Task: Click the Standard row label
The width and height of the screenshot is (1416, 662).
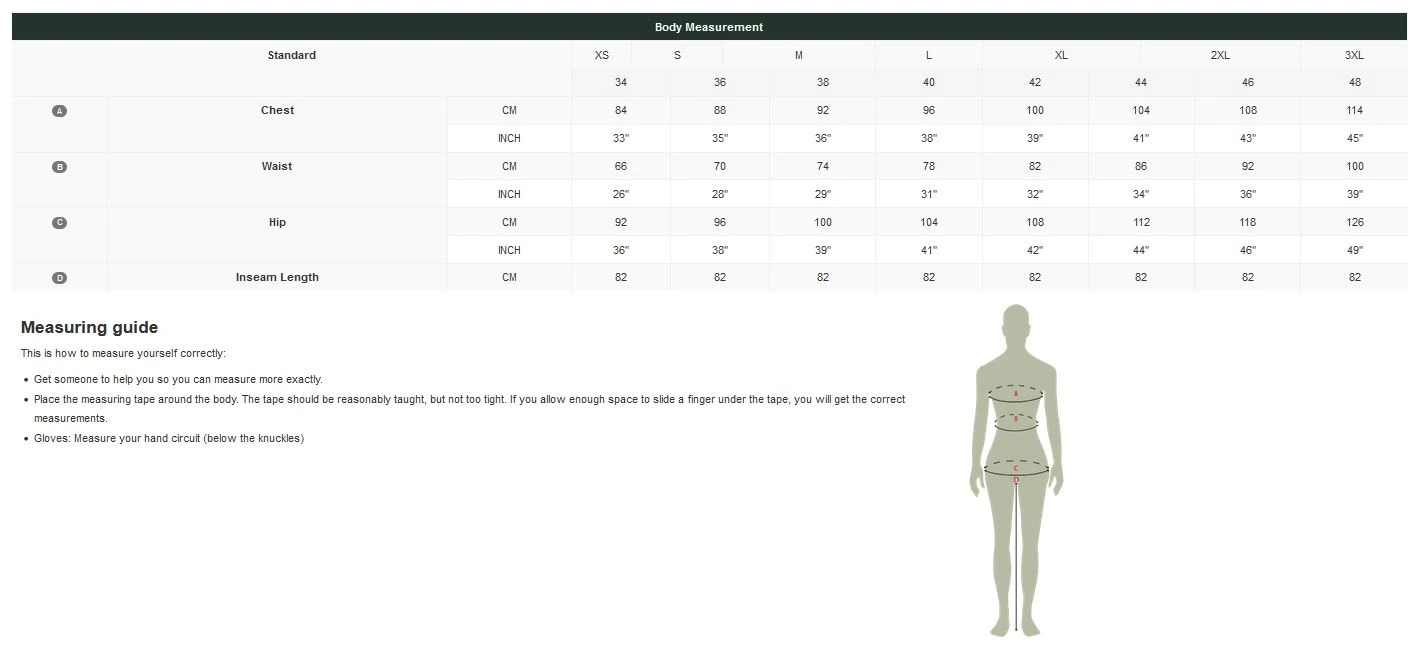Action: 291,56
